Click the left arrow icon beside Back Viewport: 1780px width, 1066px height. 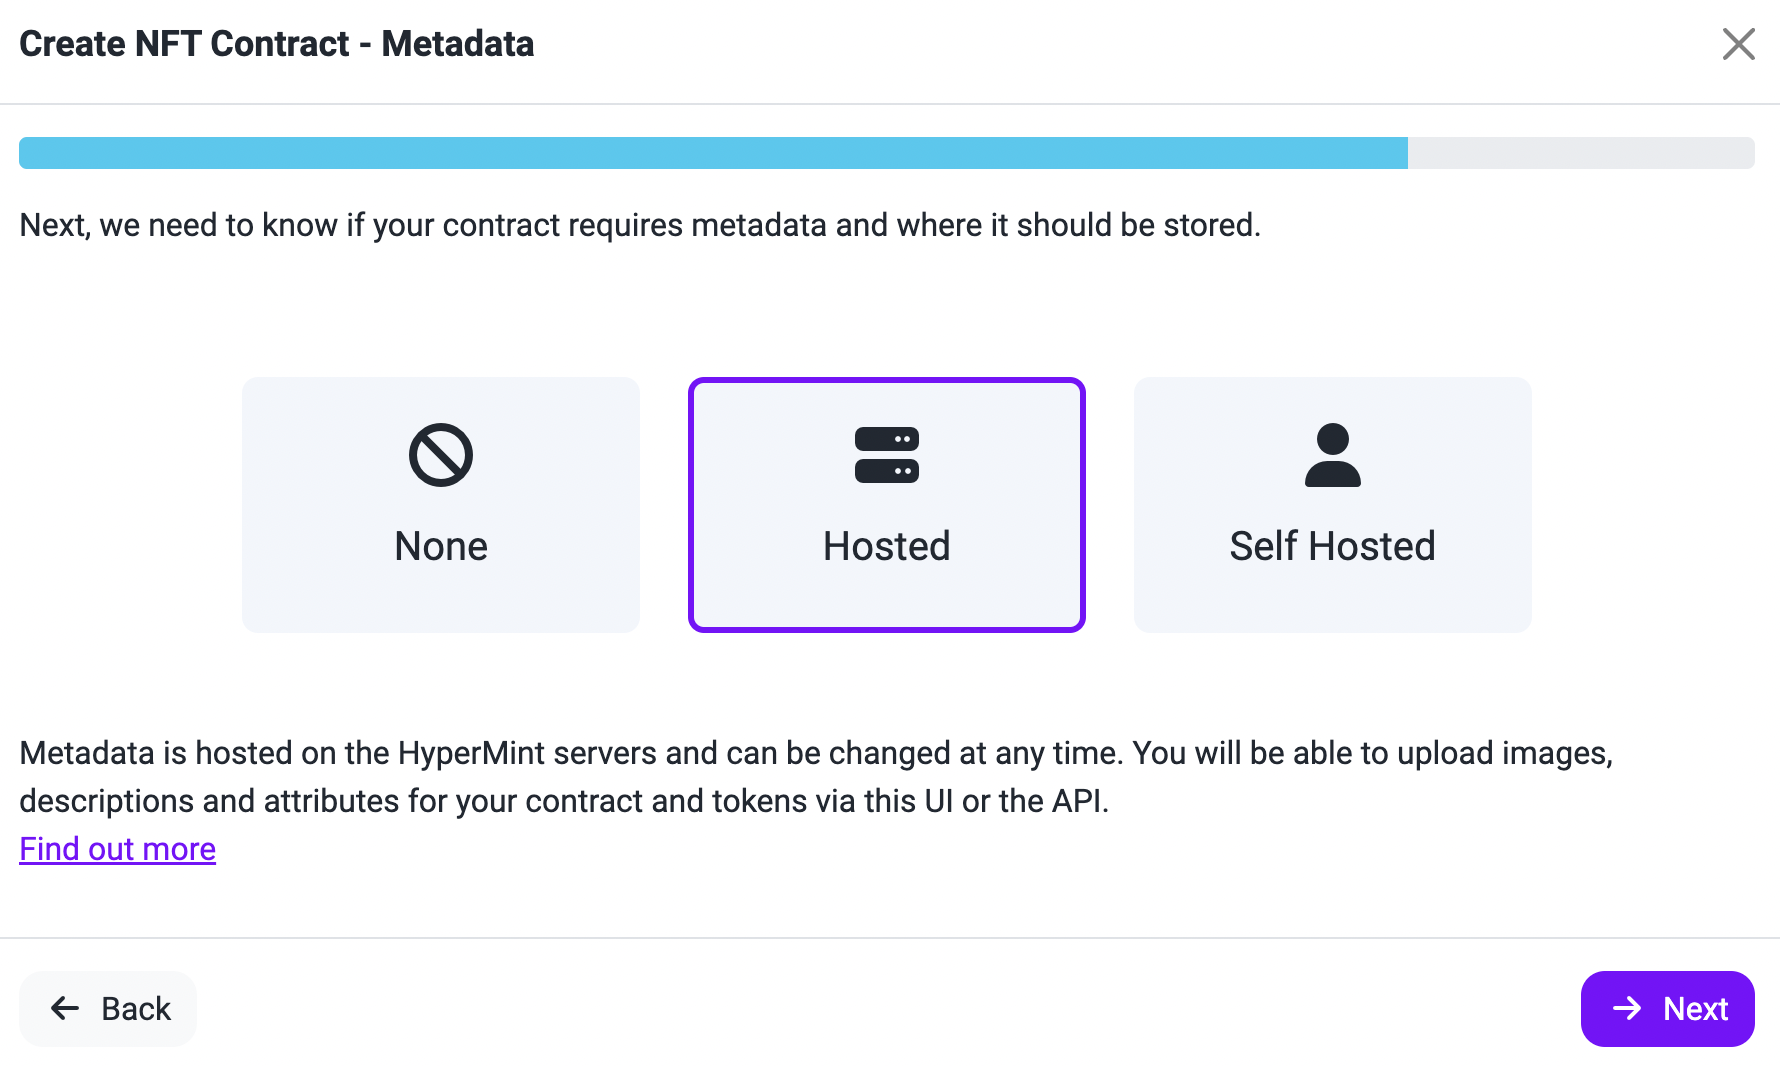pos(65,1008)
